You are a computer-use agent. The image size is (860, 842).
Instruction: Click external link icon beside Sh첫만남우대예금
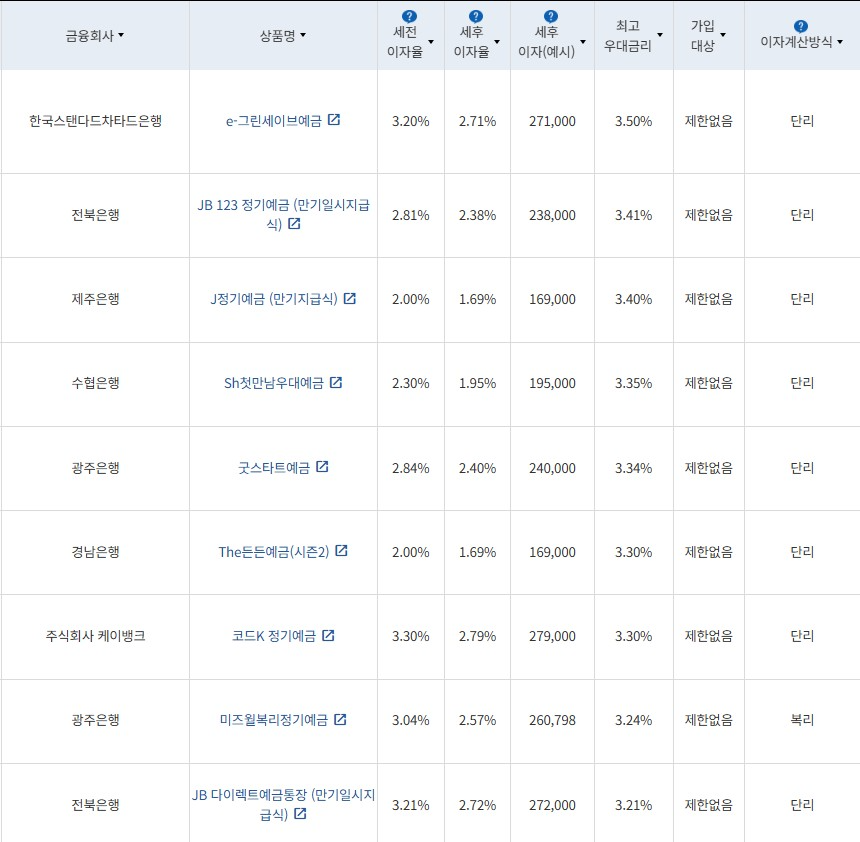[x=336, y=382]
